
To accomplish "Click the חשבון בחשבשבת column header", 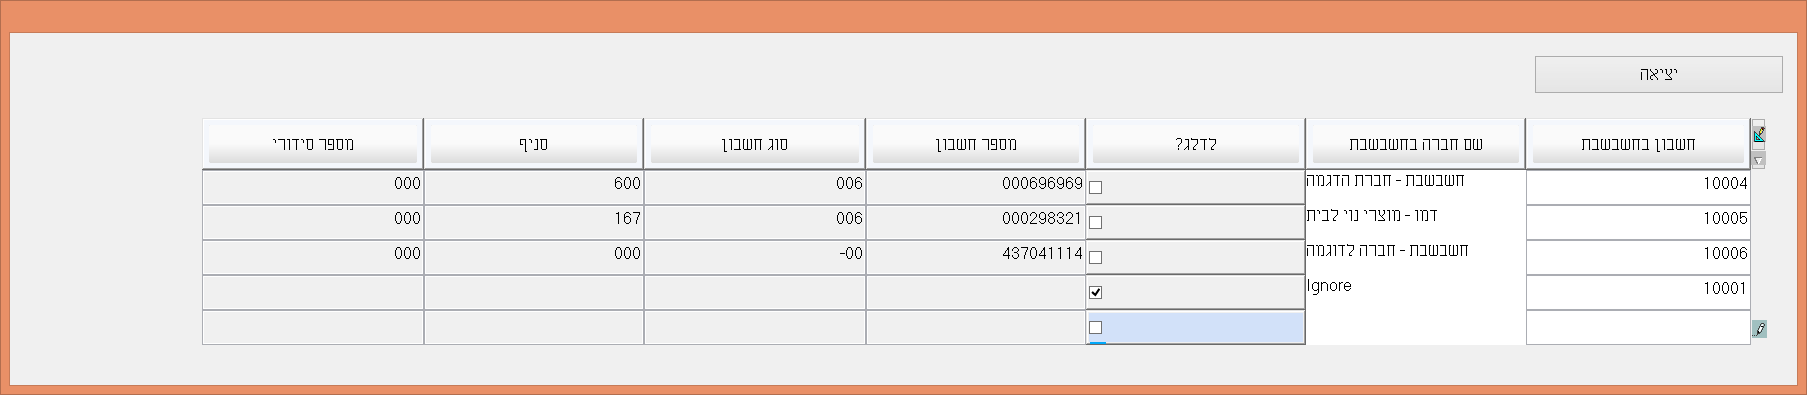I will click(x=1638, y=144).
